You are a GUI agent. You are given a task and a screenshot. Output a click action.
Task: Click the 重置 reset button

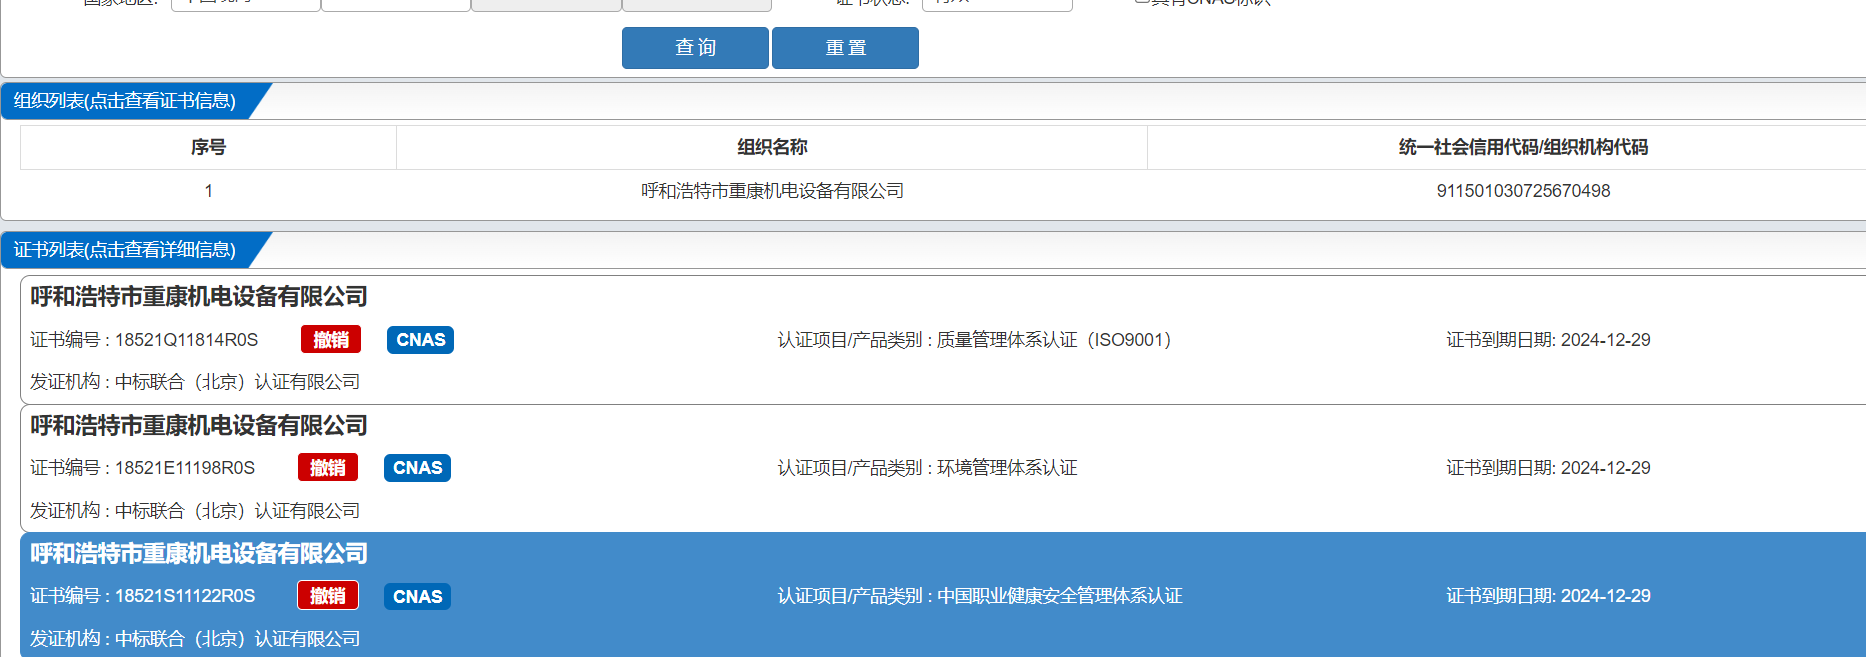(x=845, y=48)
